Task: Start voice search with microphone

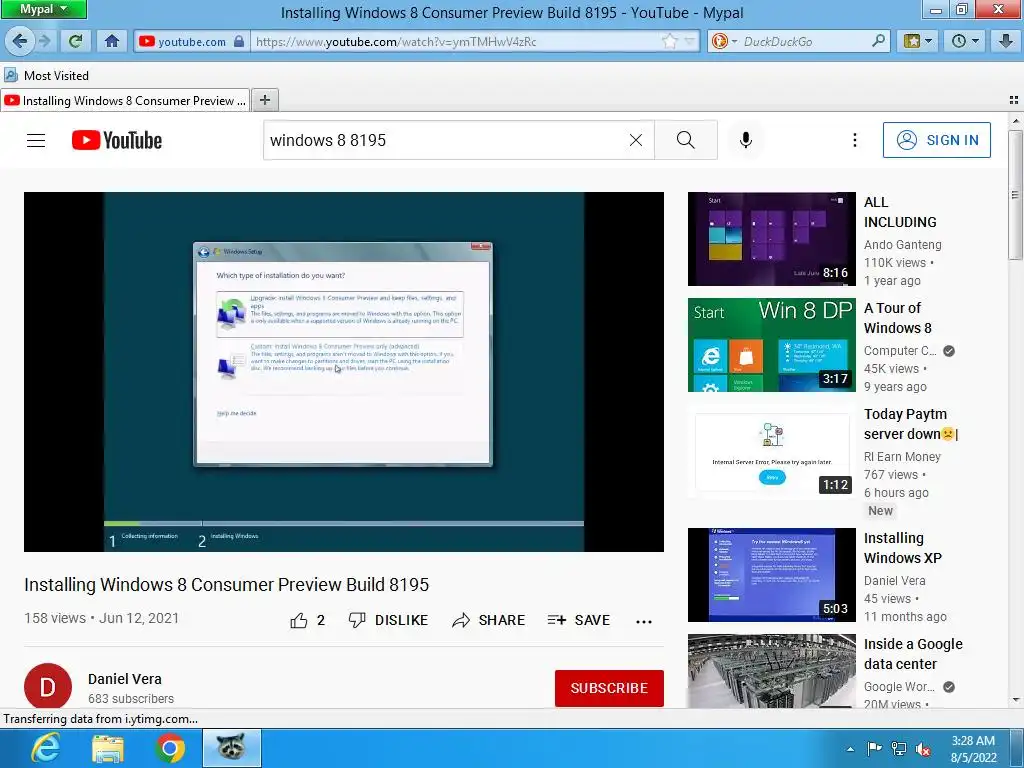Action: pyautogui.click(x=746, y=140)
